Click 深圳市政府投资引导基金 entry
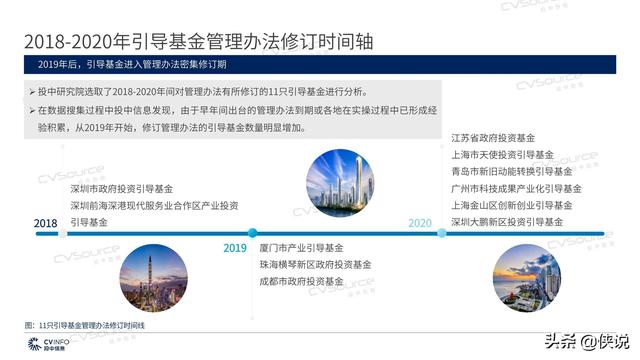 [122, 189]
